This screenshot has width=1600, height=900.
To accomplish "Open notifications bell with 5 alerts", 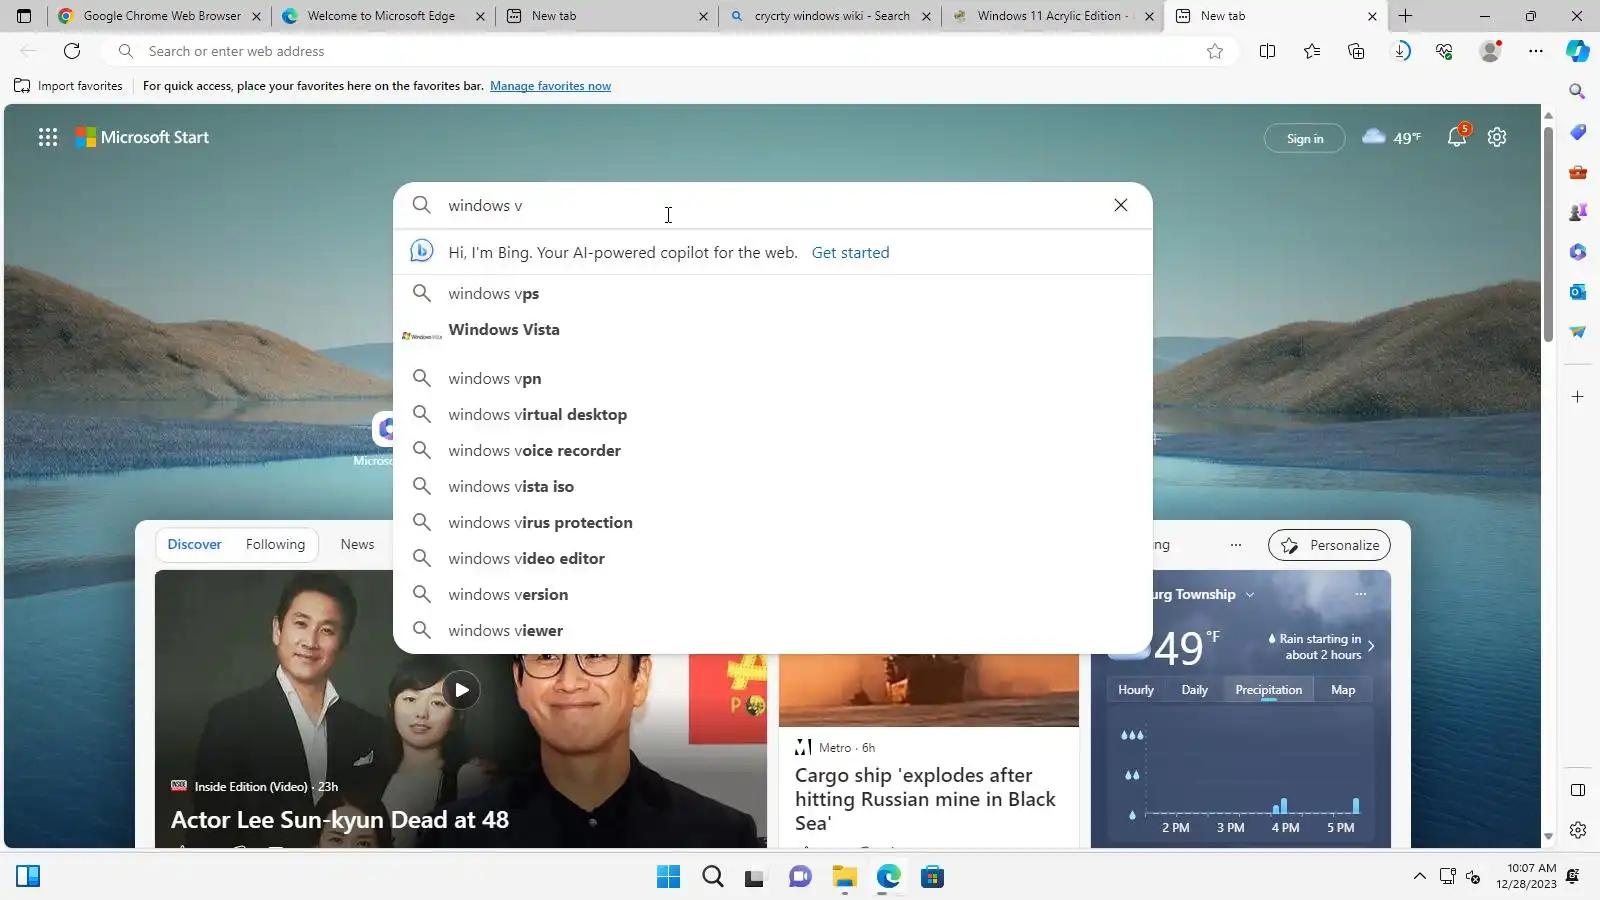I will (x=1457, y=137).
